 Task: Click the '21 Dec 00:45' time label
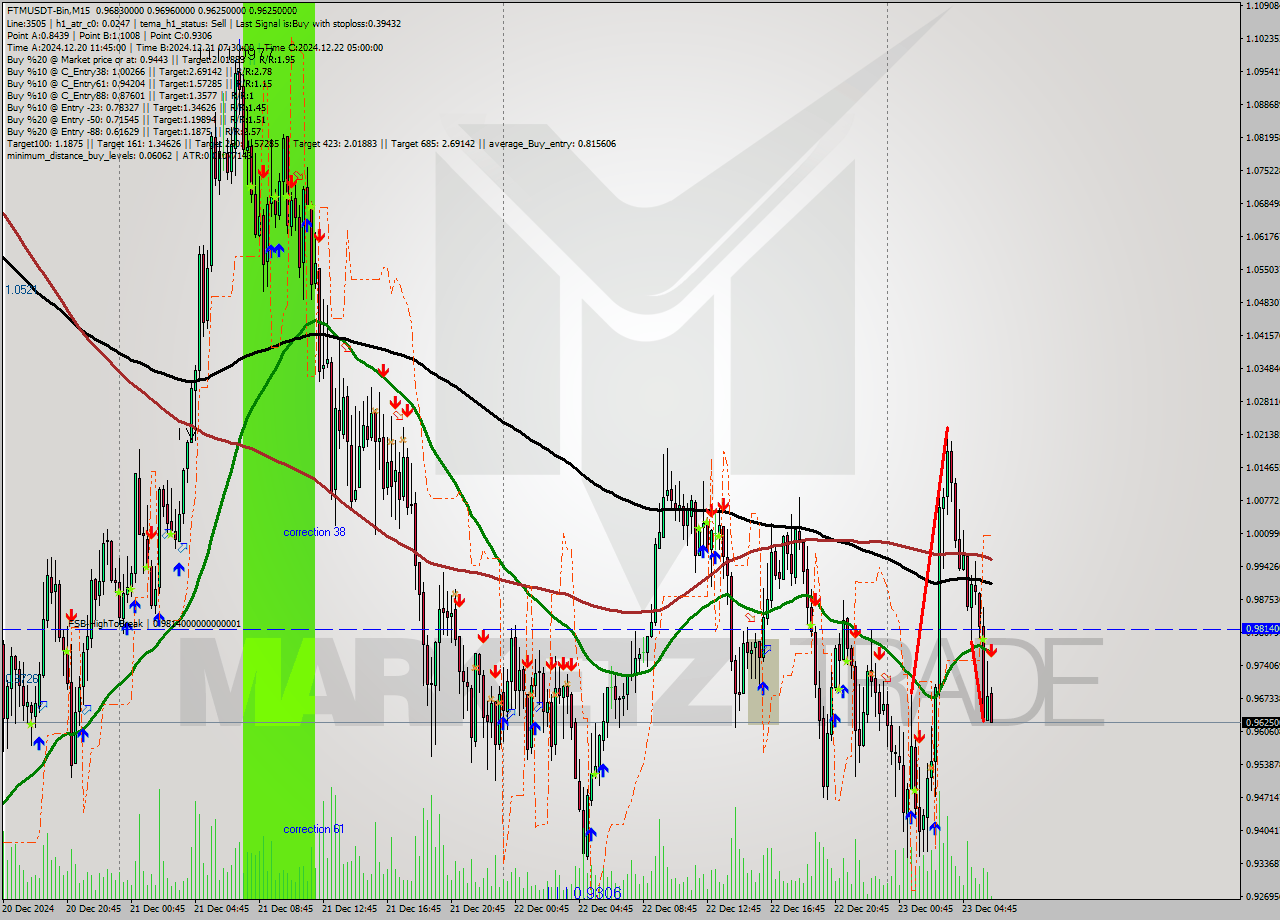[158, 909]
